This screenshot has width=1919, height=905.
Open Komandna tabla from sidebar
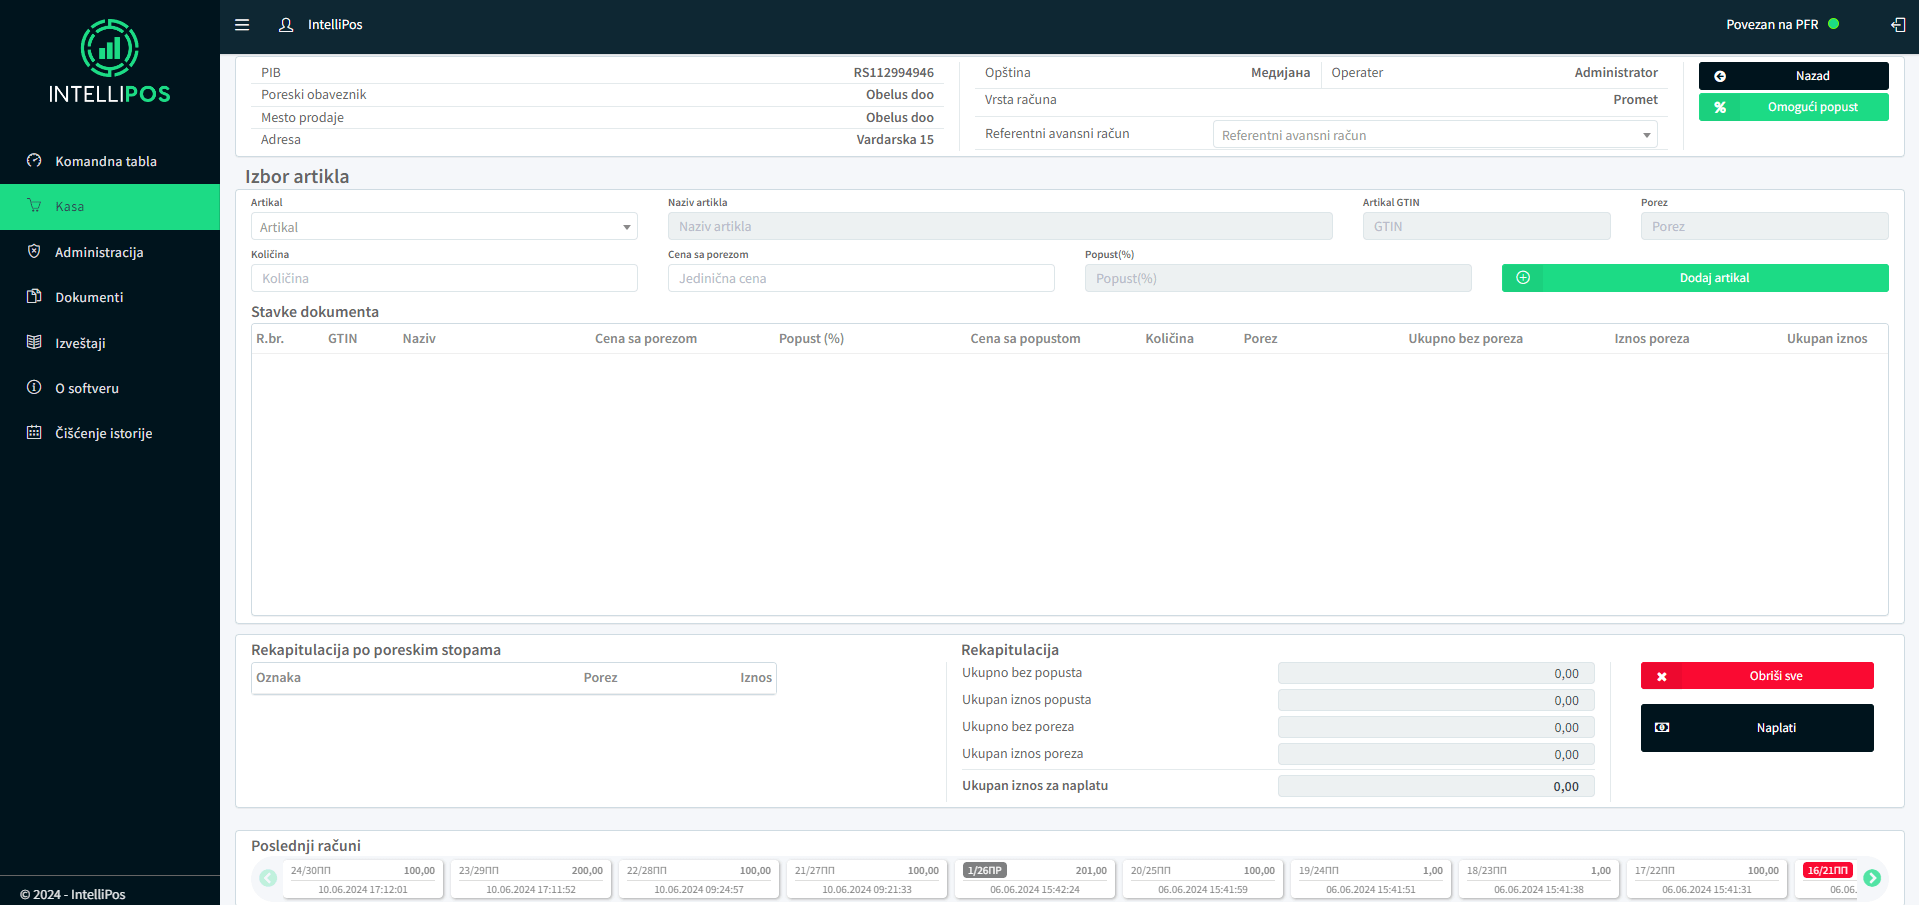(105, 161)
